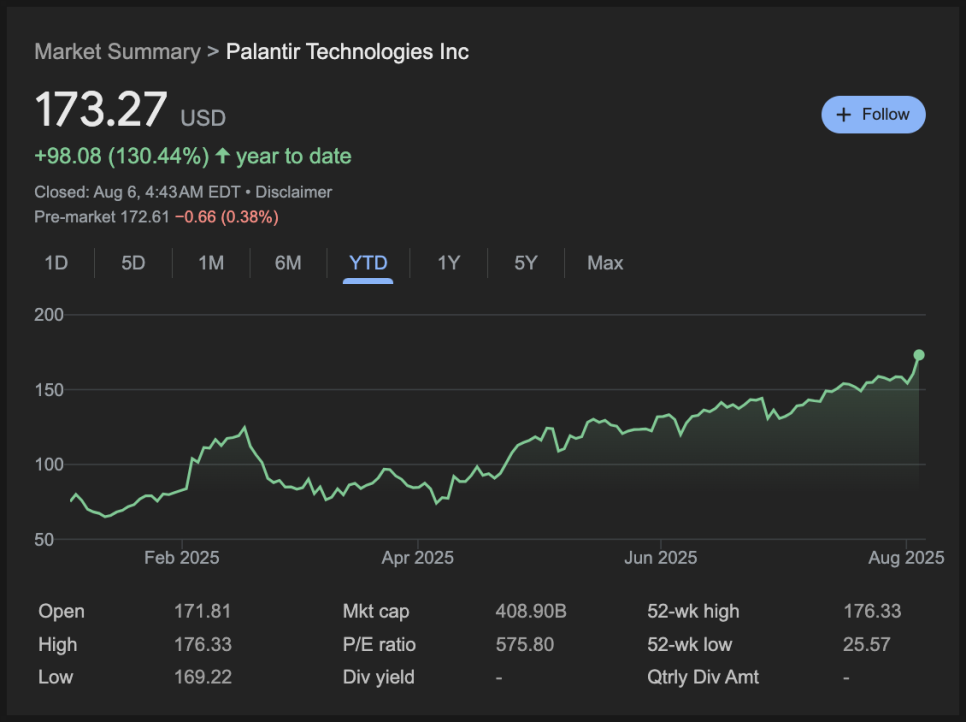Switch to the 1D range tab
The width and height of the screenshot is (966, 722).
[56, 263]
